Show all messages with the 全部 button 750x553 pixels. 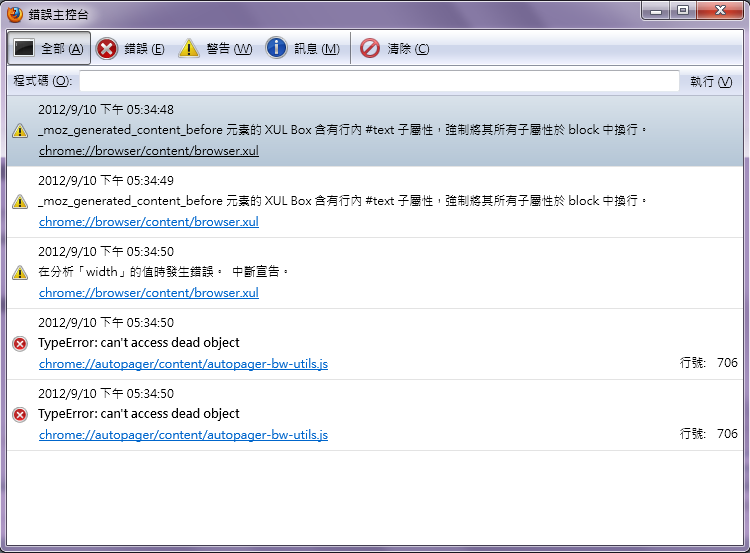pyautogui.click(x=49, y=49)
